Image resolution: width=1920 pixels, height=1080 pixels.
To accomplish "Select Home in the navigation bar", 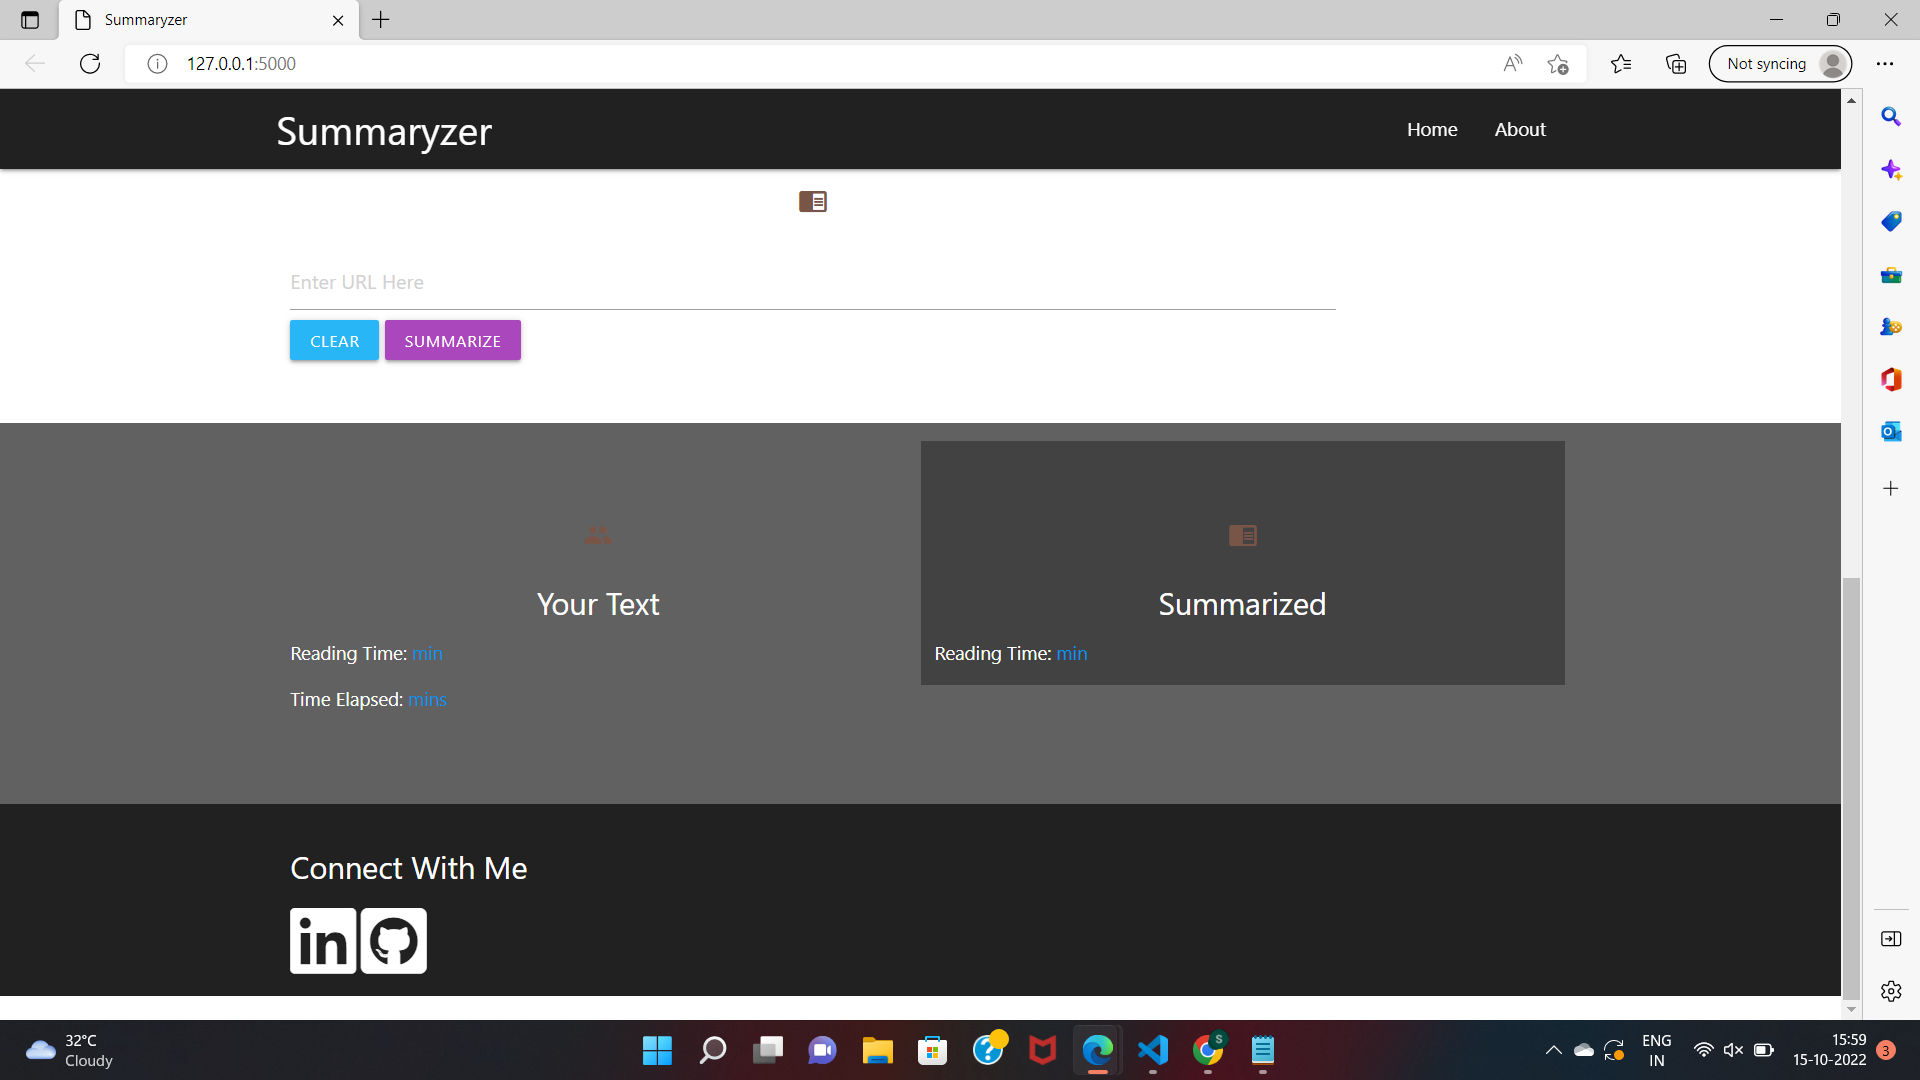I will click(x=1432, y=129).
